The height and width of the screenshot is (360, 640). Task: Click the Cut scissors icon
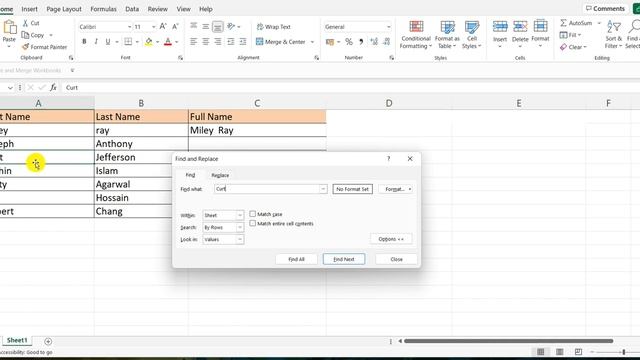[x=25, y=23]
